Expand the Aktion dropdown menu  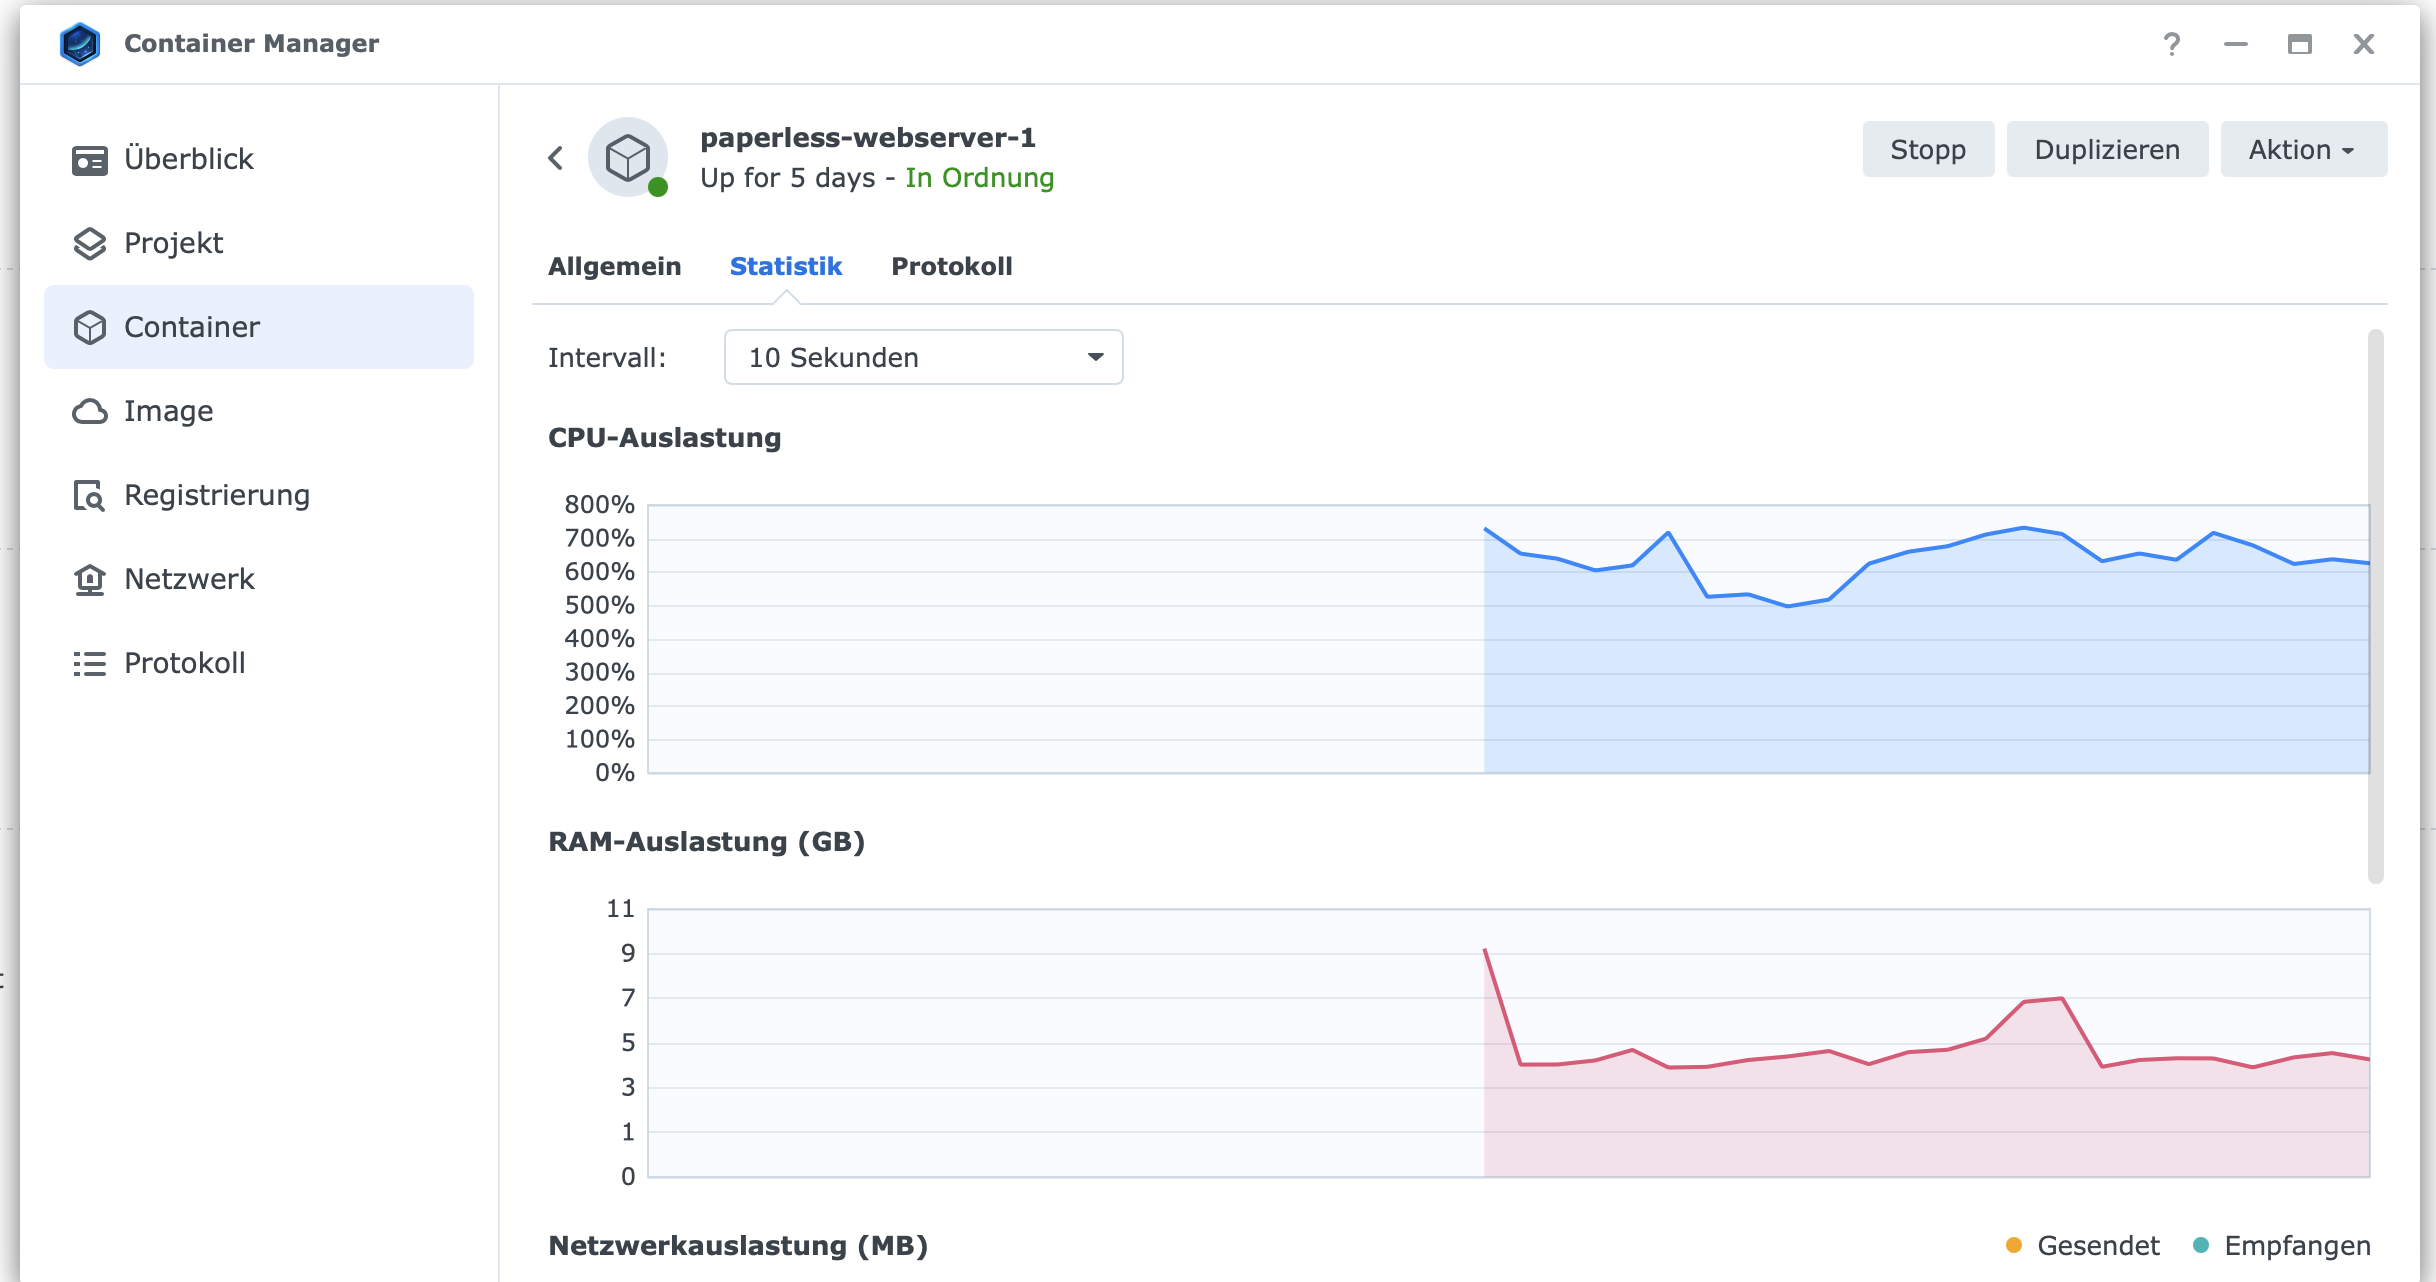2302,150
